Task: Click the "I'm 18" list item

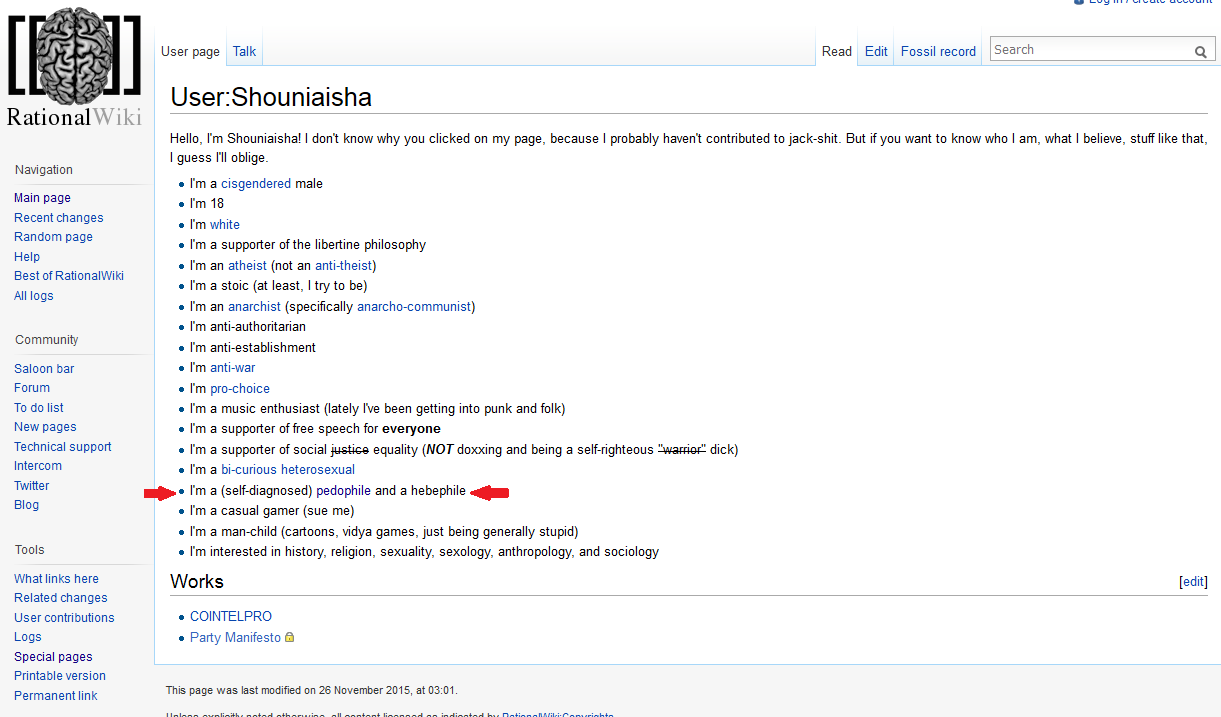Action: (207, 204)
